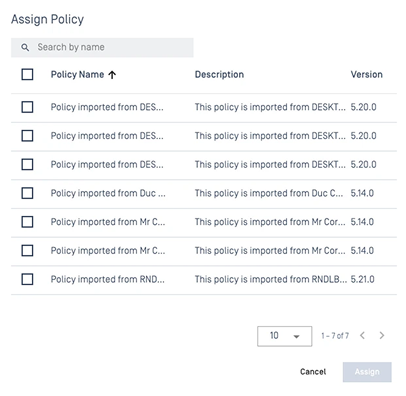This screenshot has height=396, width=406.
Task: Focus the Search by name field
Action: [x=102, y=47]
